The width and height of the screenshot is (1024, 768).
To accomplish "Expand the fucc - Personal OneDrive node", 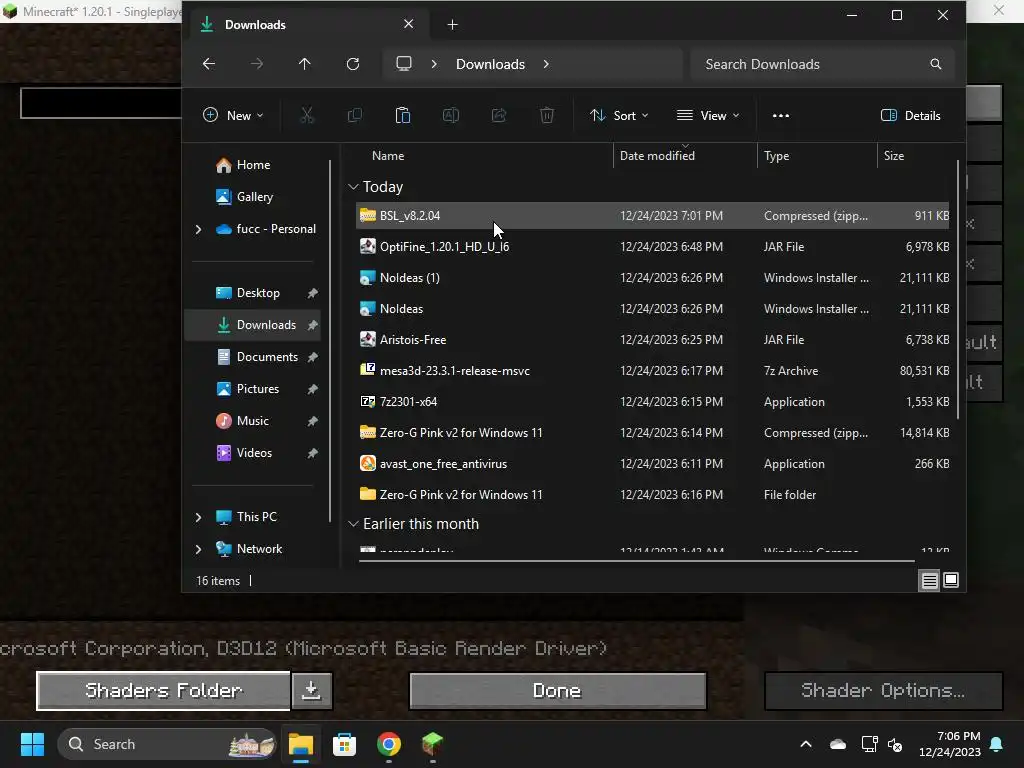I will pos(199,229).
